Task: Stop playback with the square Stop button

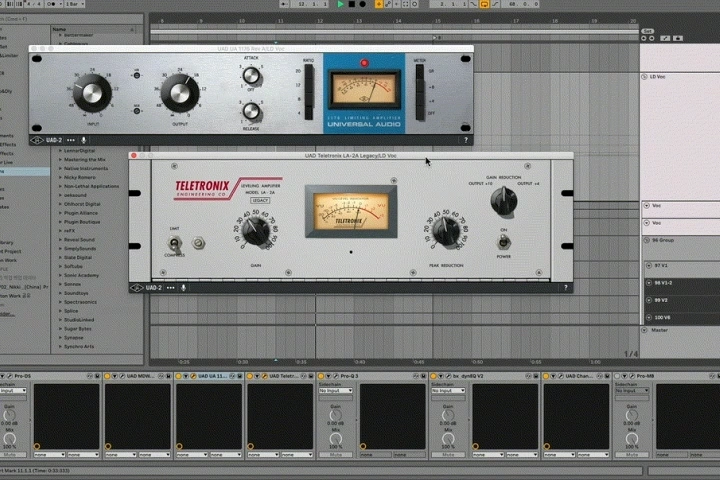Action: [352, 4]
